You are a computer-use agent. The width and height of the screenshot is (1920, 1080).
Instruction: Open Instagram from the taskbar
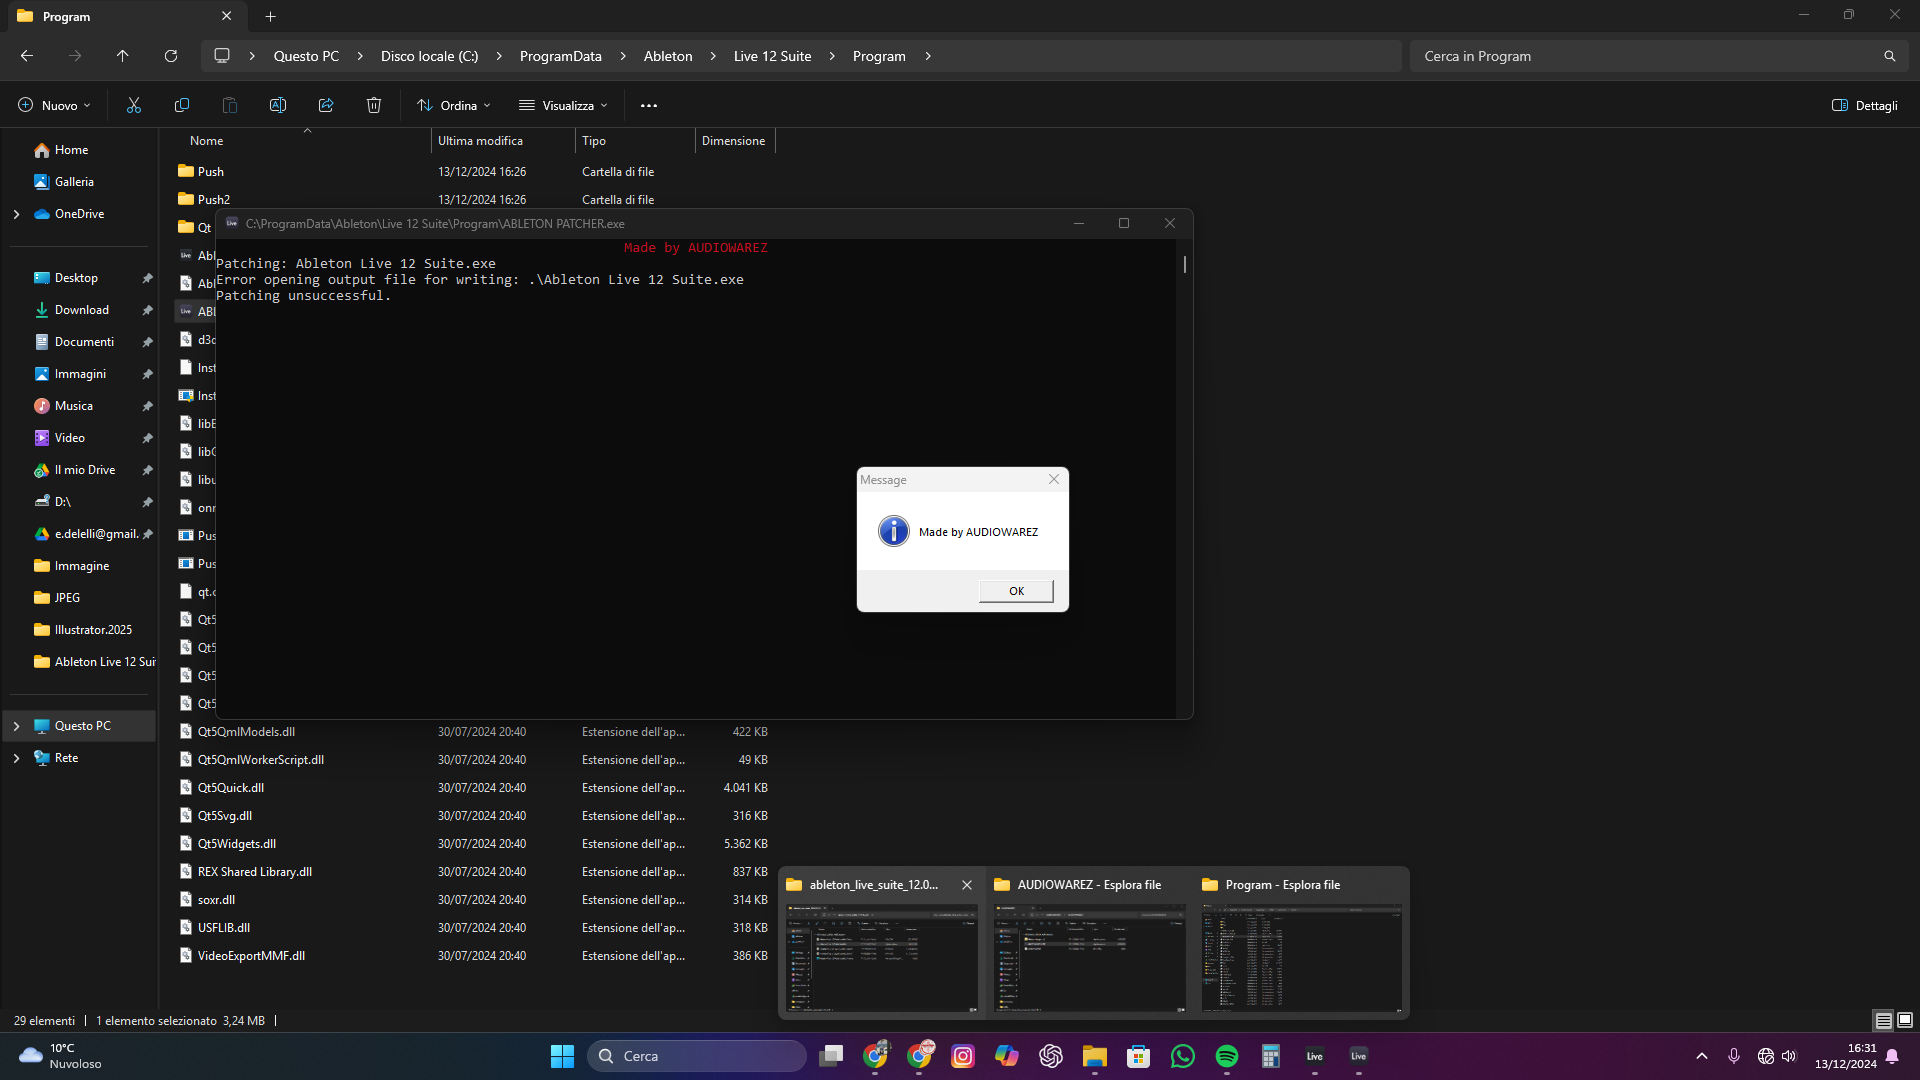coord(963,1056)
